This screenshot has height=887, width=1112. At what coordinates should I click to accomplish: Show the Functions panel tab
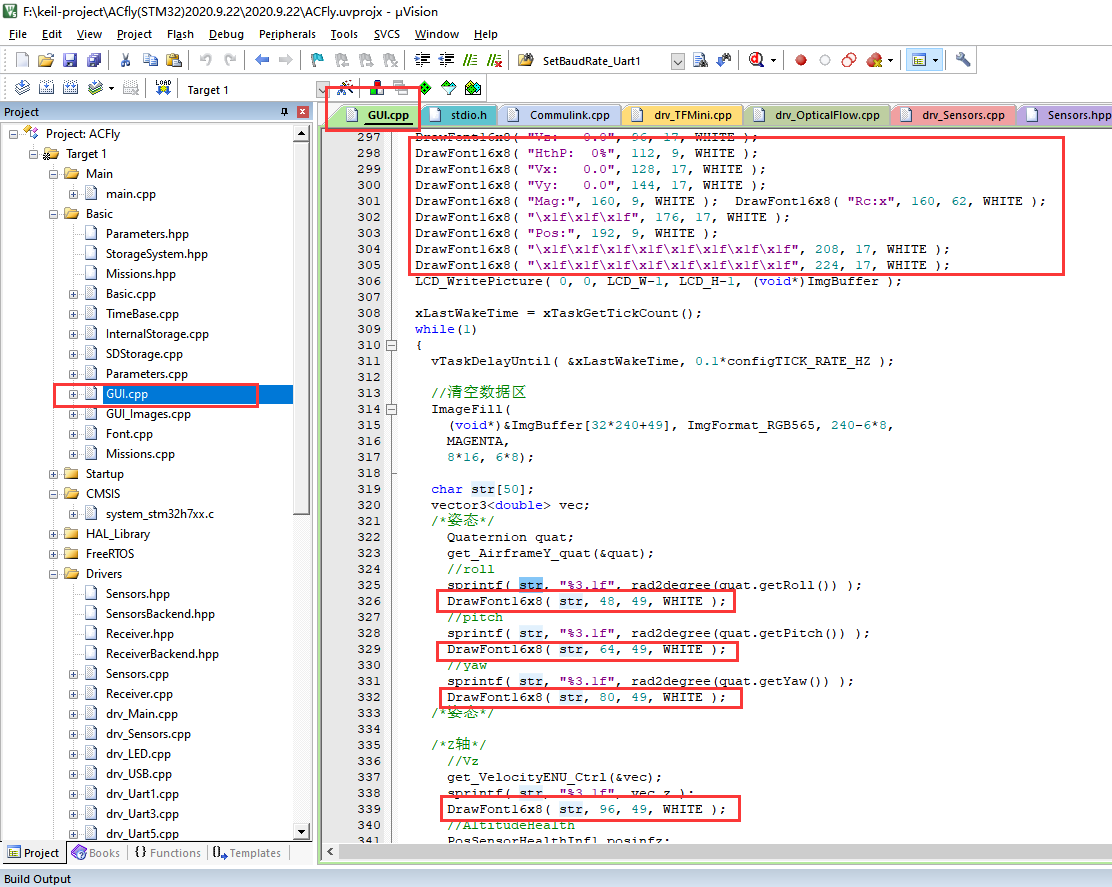coord(167,853)
